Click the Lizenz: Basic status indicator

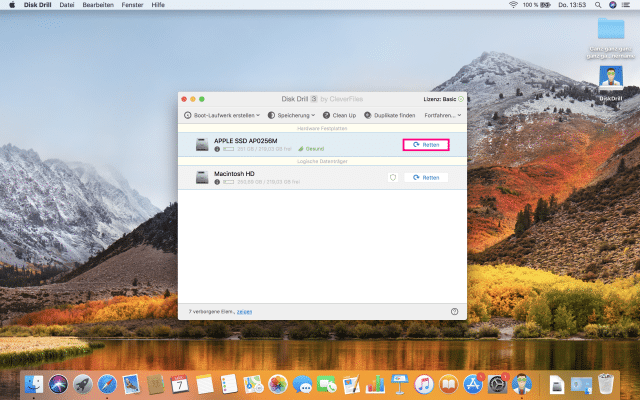(439, 99)
